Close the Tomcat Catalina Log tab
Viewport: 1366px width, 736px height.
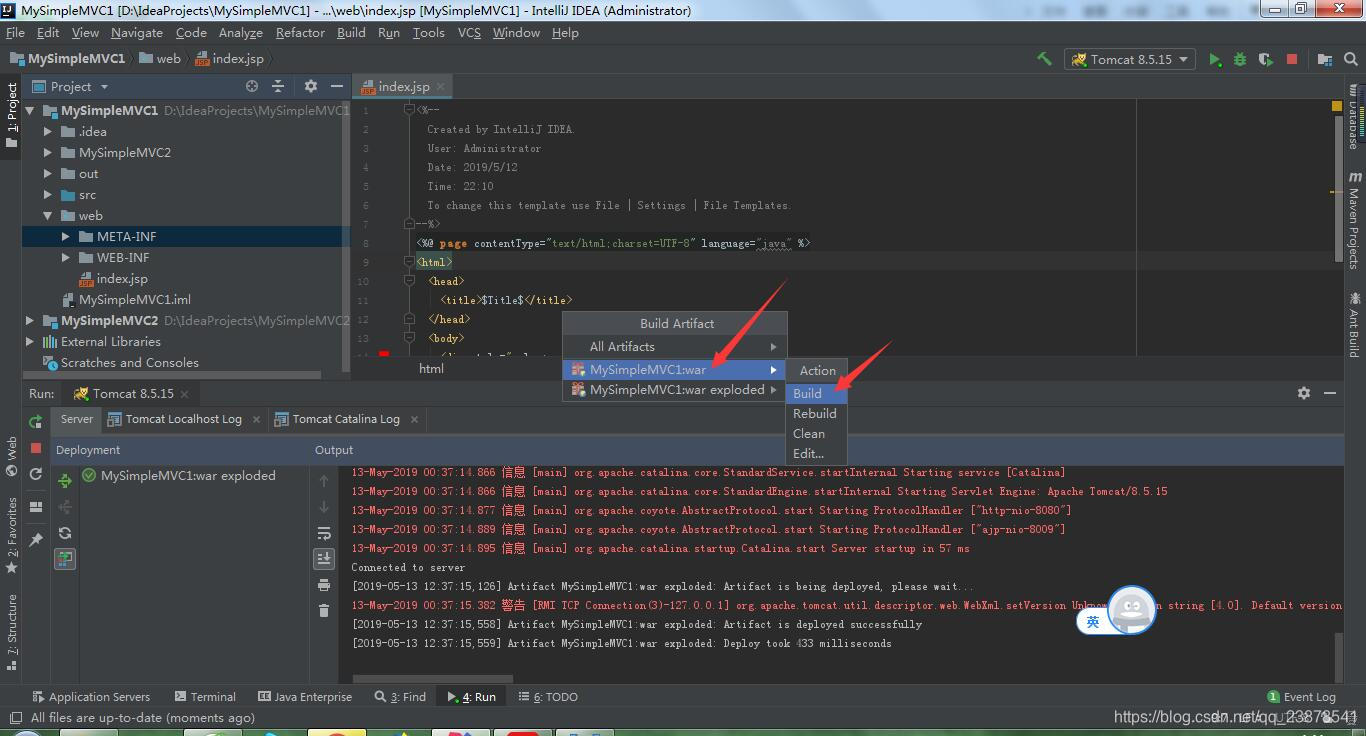(x=413, y=419)
